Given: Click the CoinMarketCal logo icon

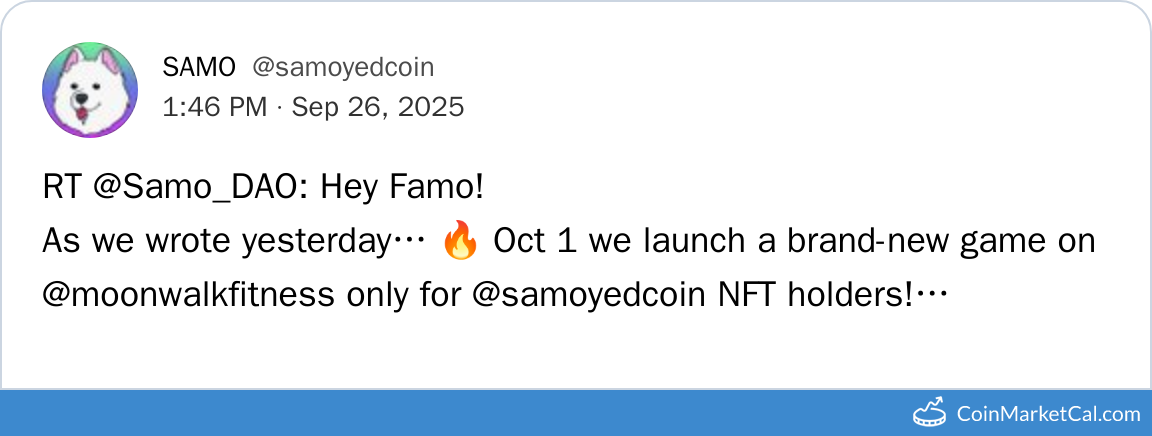Looking at the screenshot, I should click(x=929, y=412).
